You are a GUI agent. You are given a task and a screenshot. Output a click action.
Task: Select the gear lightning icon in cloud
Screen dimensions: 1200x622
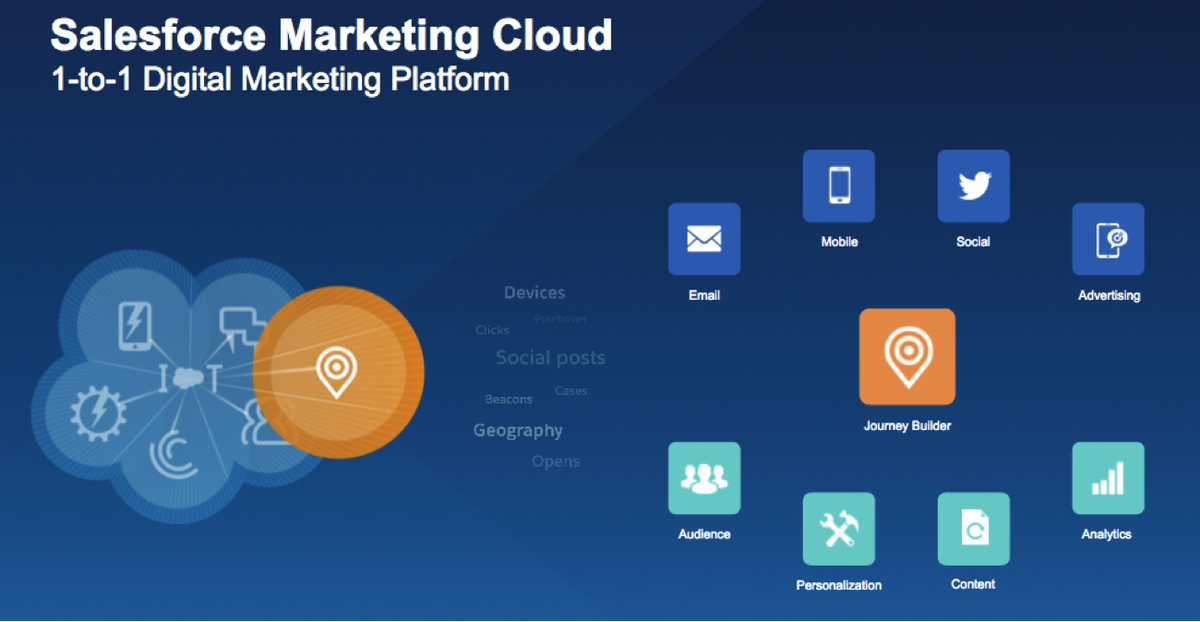97,414
